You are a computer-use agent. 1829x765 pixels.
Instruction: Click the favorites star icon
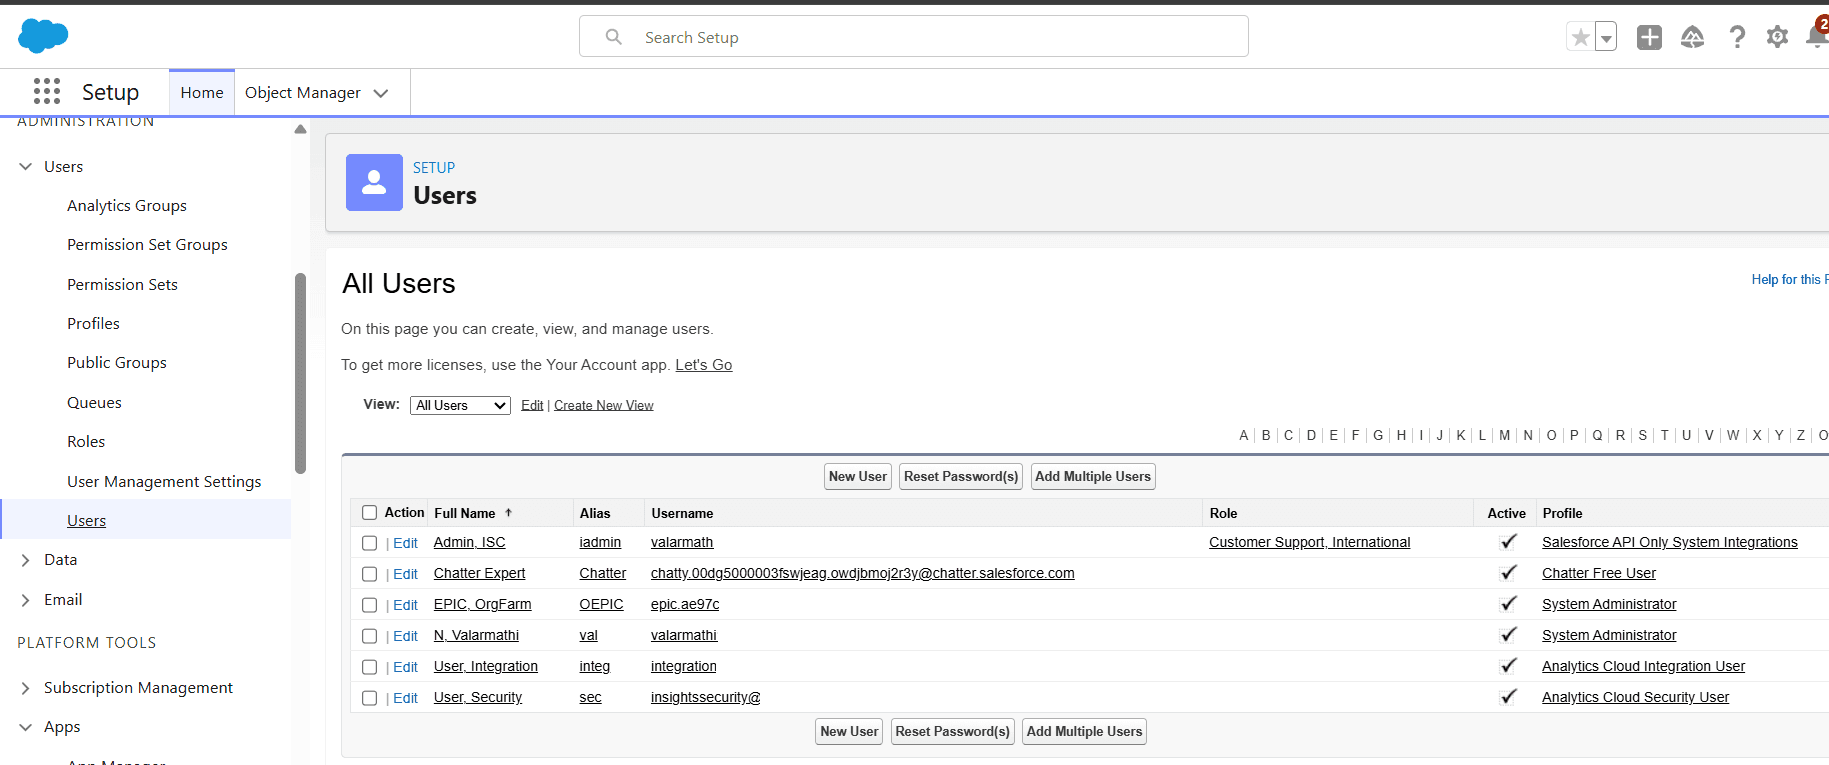pos(1580,37)
